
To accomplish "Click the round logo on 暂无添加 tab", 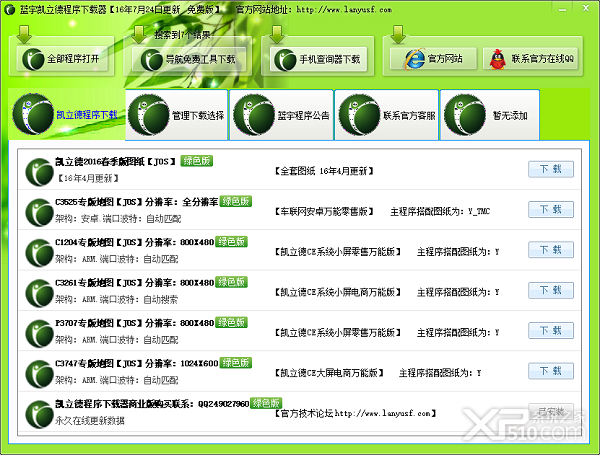I will coord(465,115).
